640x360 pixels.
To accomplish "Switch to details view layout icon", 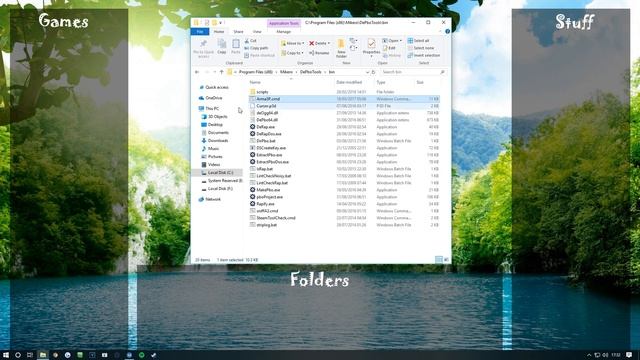I will click(439, 260).
